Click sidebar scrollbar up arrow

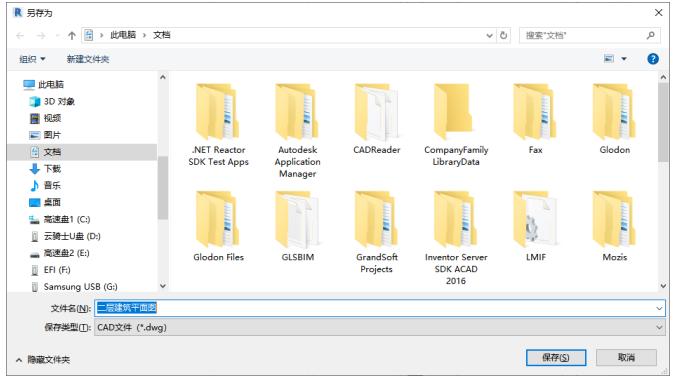coord(163,77)
